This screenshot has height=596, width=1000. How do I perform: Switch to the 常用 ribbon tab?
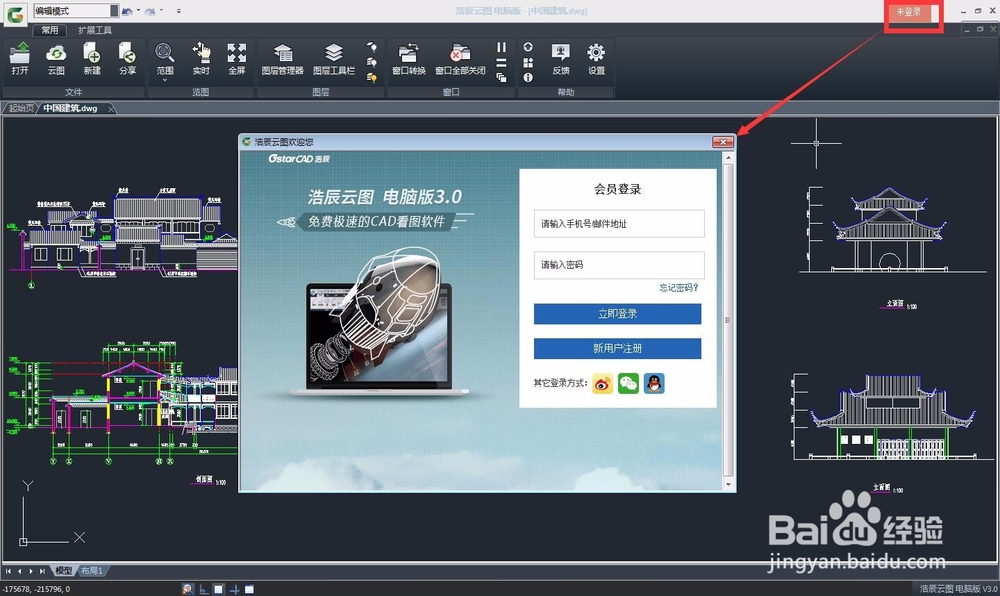pyautogui.click(x=50, y=30)
